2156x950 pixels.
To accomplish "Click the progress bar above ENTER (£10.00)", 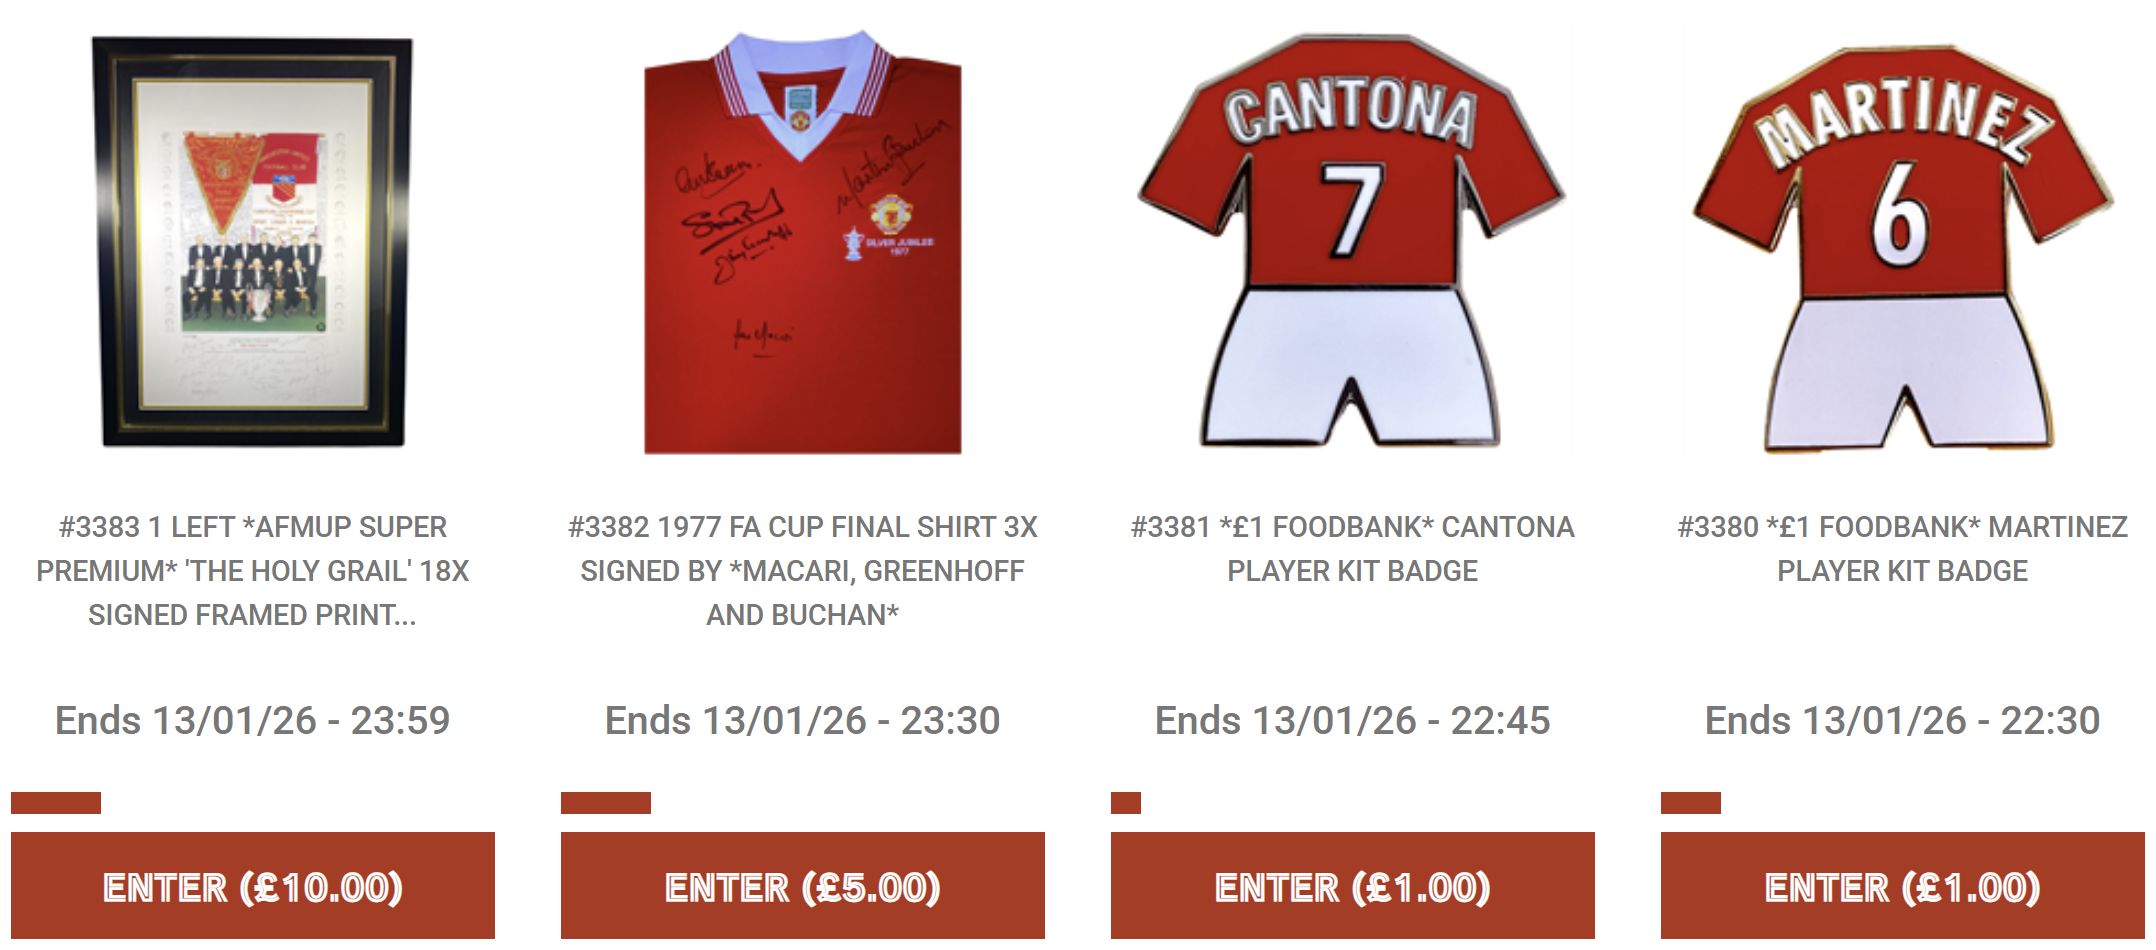I will pyautogui.click(x=56, y=803).
